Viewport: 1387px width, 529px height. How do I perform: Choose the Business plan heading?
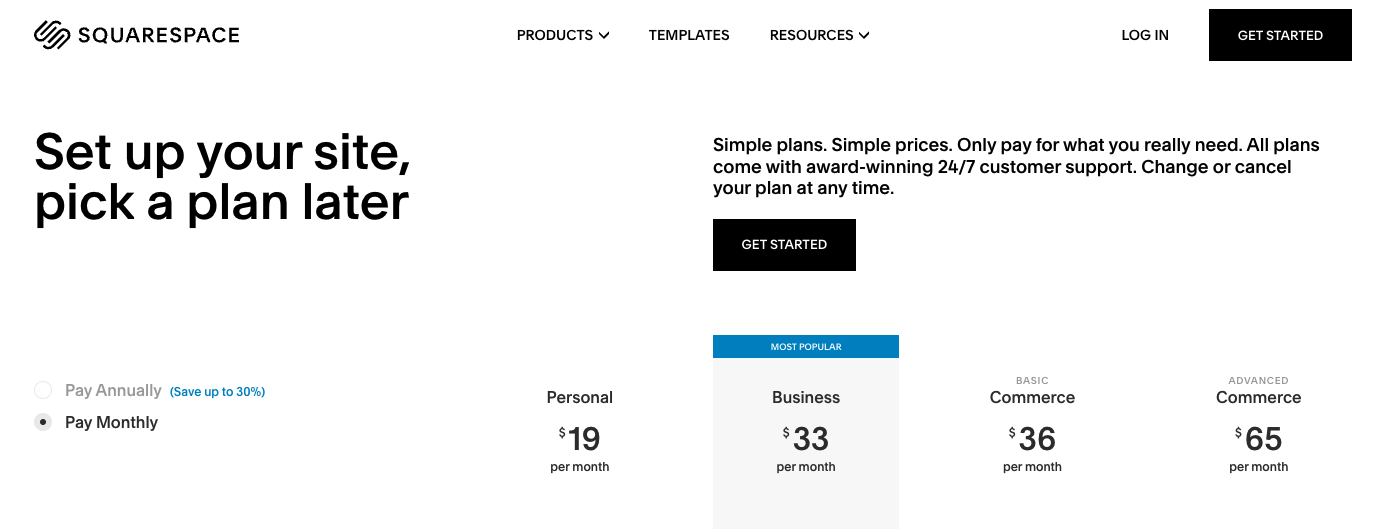pyautogui.click(x=806, y=397)
